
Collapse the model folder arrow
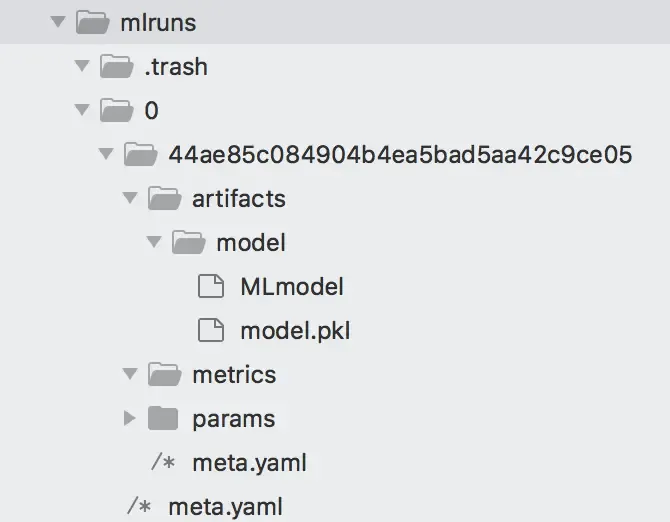coord(153,241)
